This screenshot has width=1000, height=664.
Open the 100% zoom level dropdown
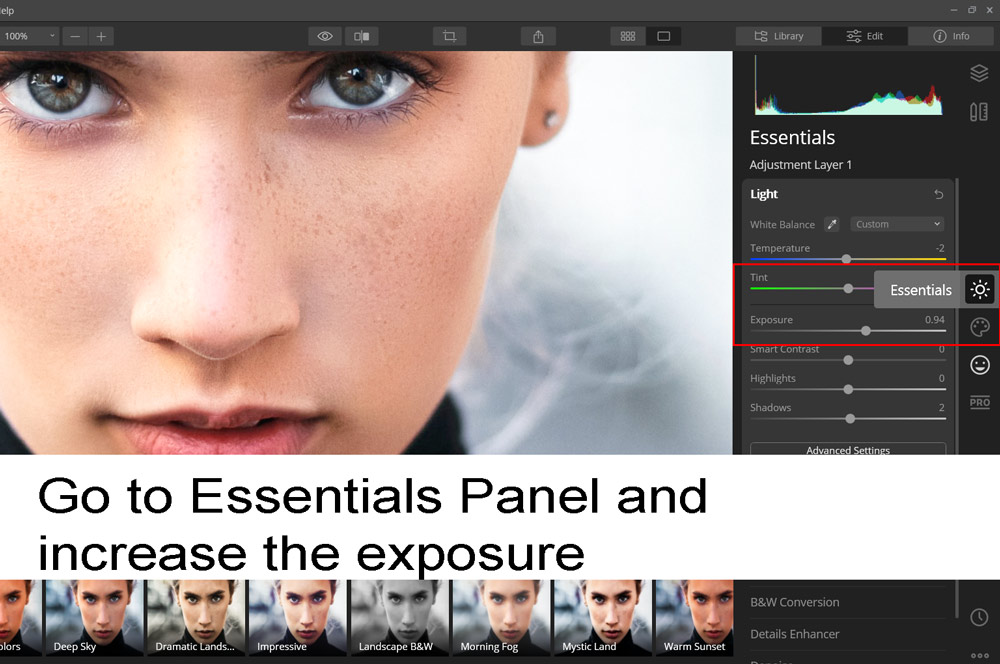[29, 36]
